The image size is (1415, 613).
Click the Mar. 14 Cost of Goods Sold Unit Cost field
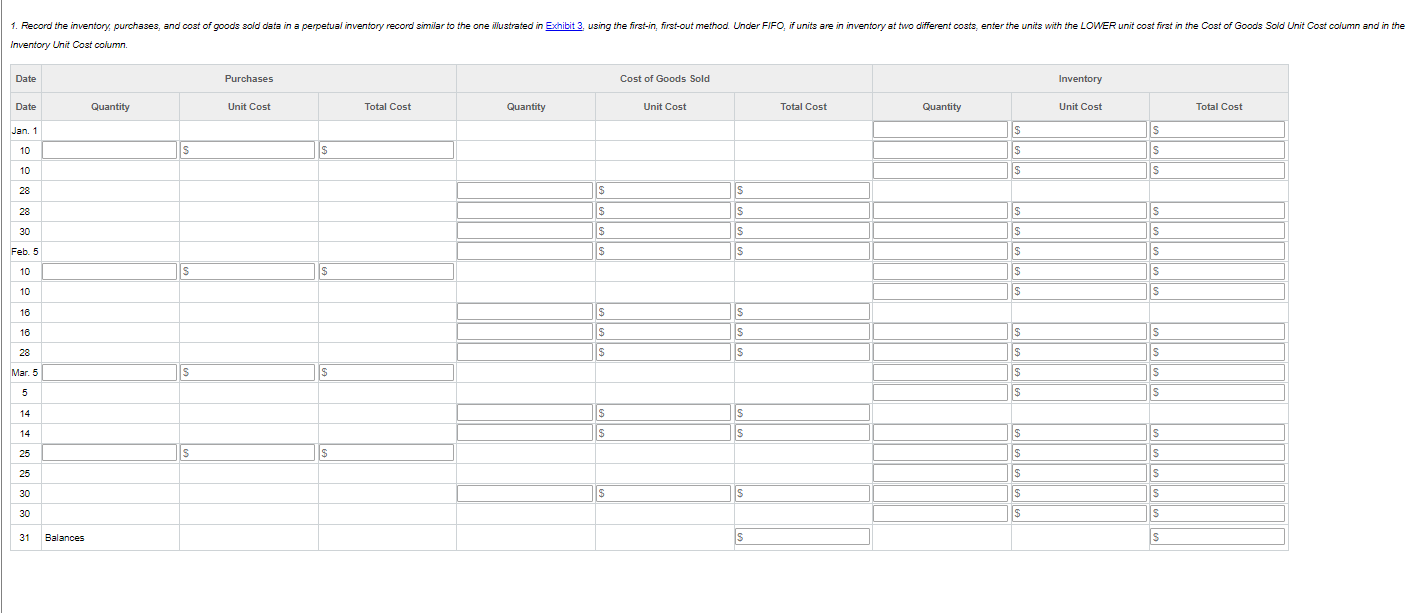click(x=663, y=411)
